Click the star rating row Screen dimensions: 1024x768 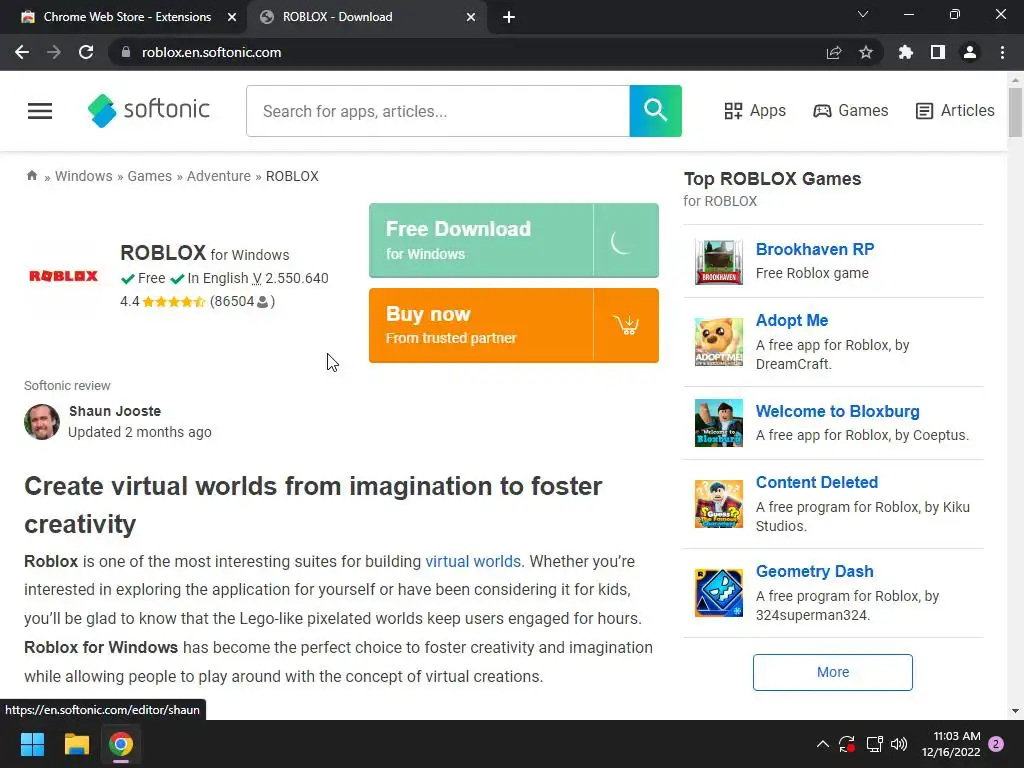[174, 302]
